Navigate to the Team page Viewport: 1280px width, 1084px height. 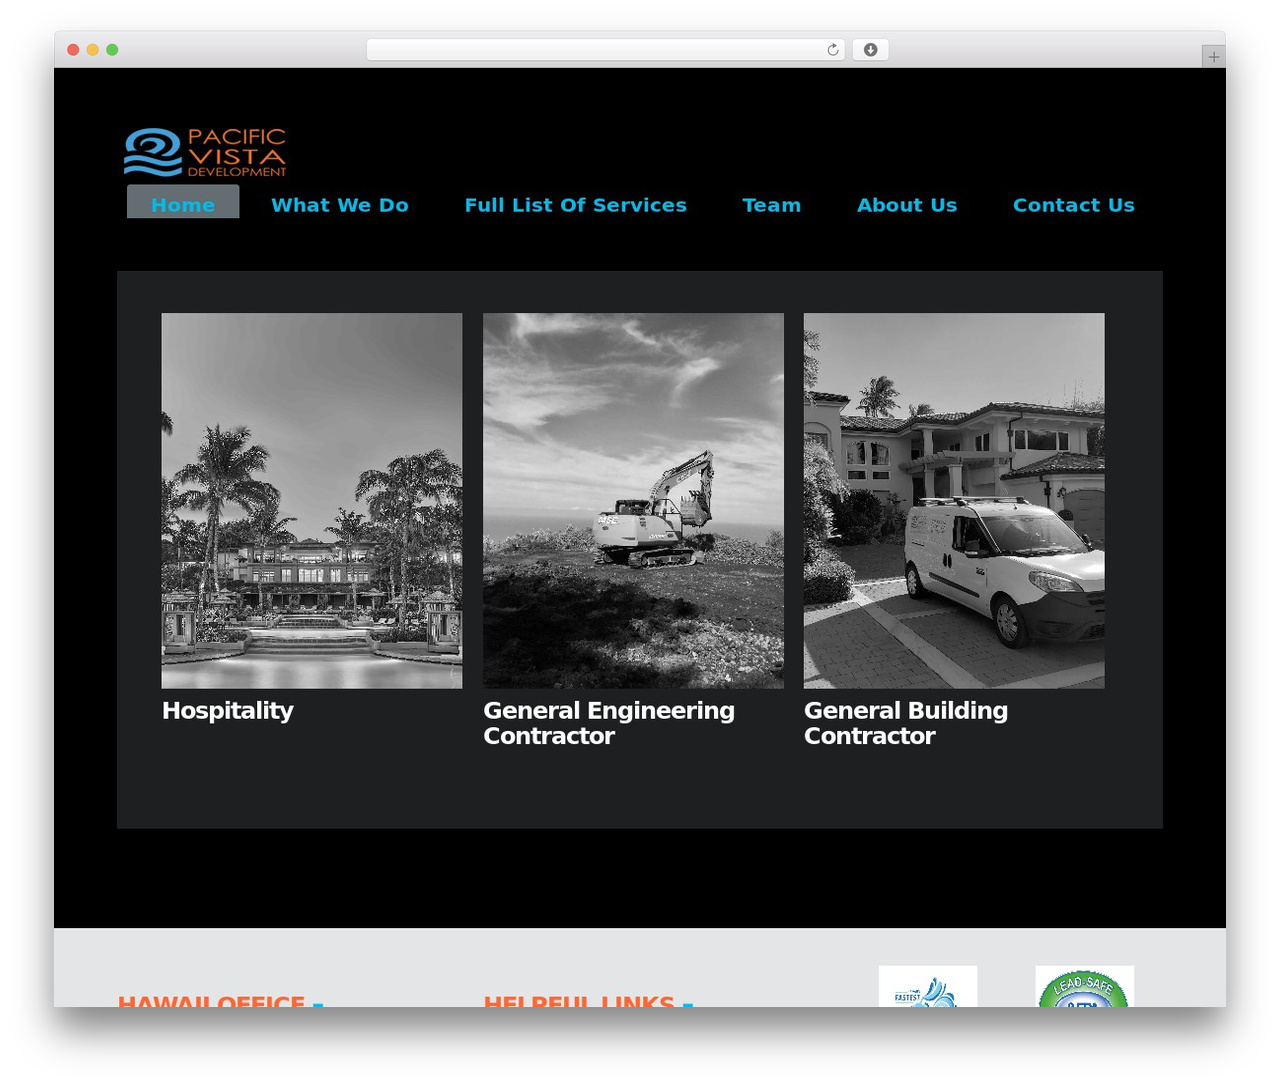(771, 205)
